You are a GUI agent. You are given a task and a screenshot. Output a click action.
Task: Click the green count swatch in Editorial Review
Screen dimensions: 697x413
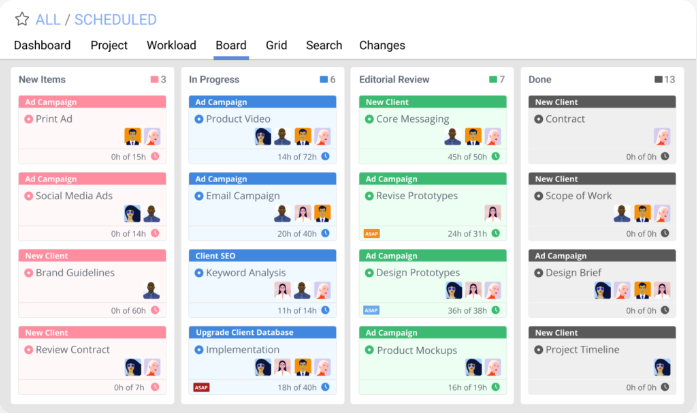tap(493, 80)
